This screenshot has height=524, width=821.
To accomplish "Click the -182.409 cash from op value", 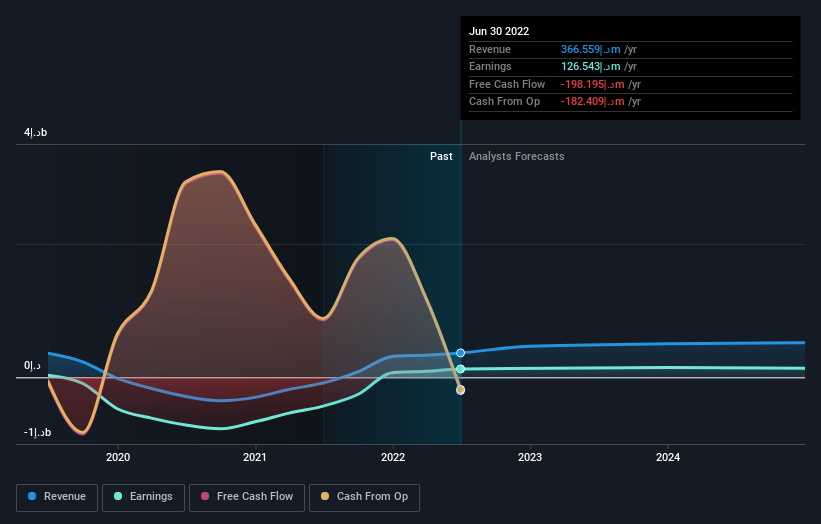I will [x=592, y=102].
